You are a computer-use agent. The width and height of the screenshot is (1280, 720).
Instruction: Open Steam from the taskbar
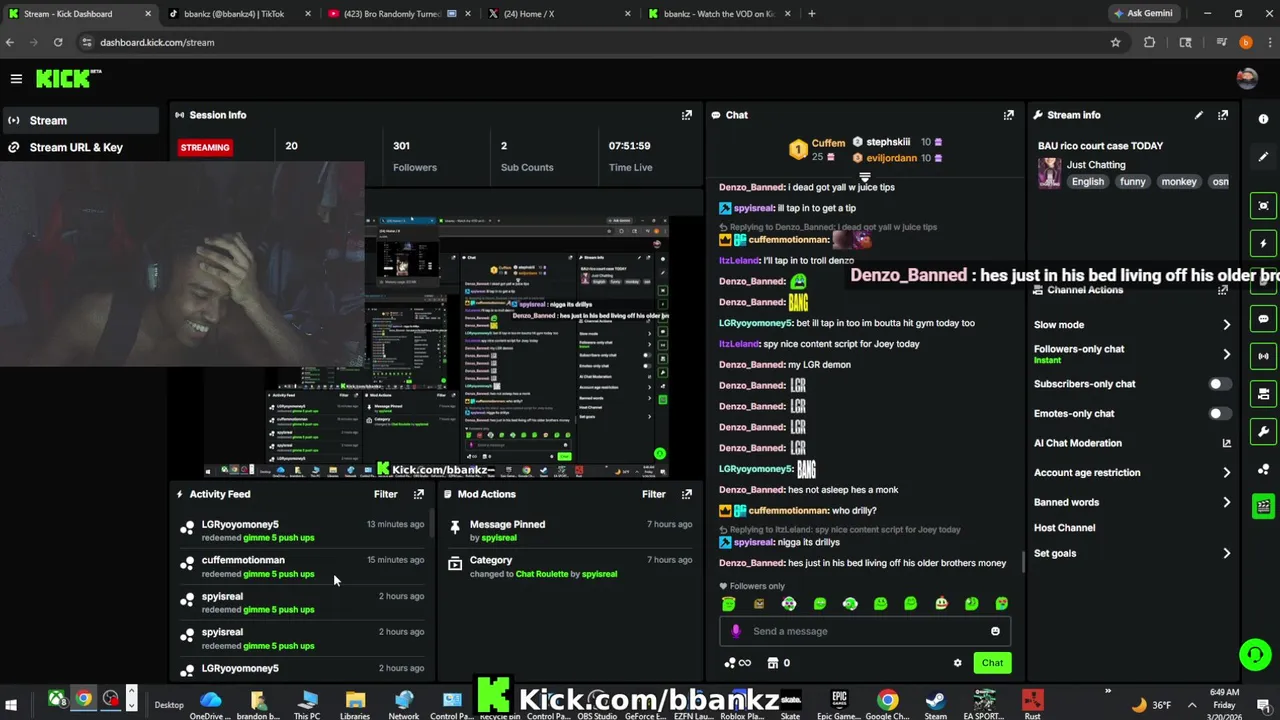(x=935, y=704)
